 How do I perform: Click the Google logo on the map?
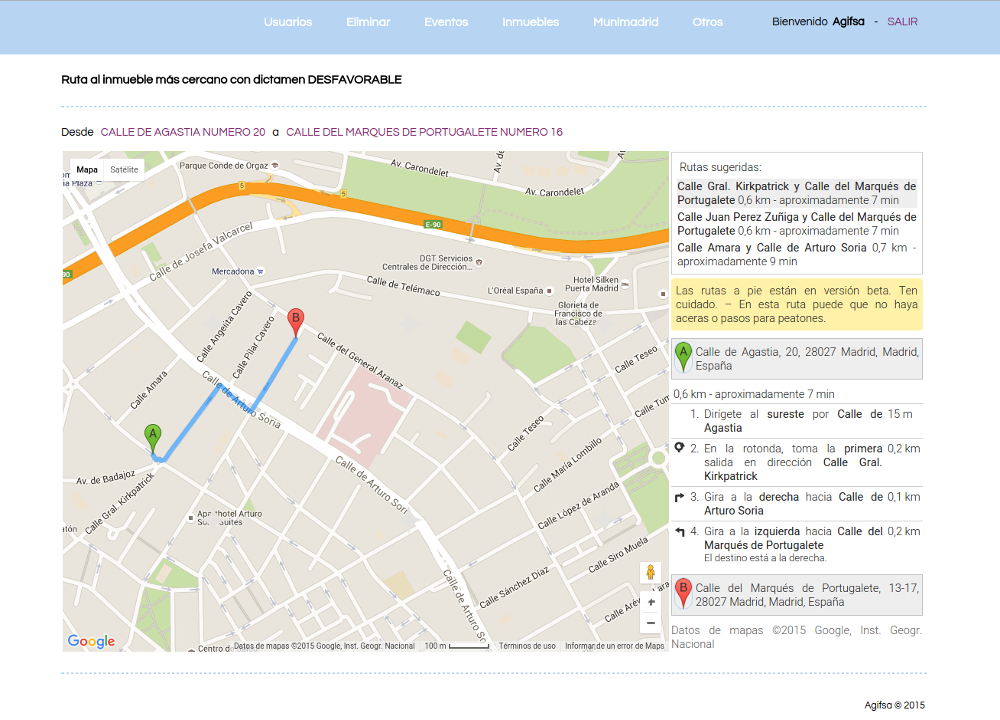point(91,641)
